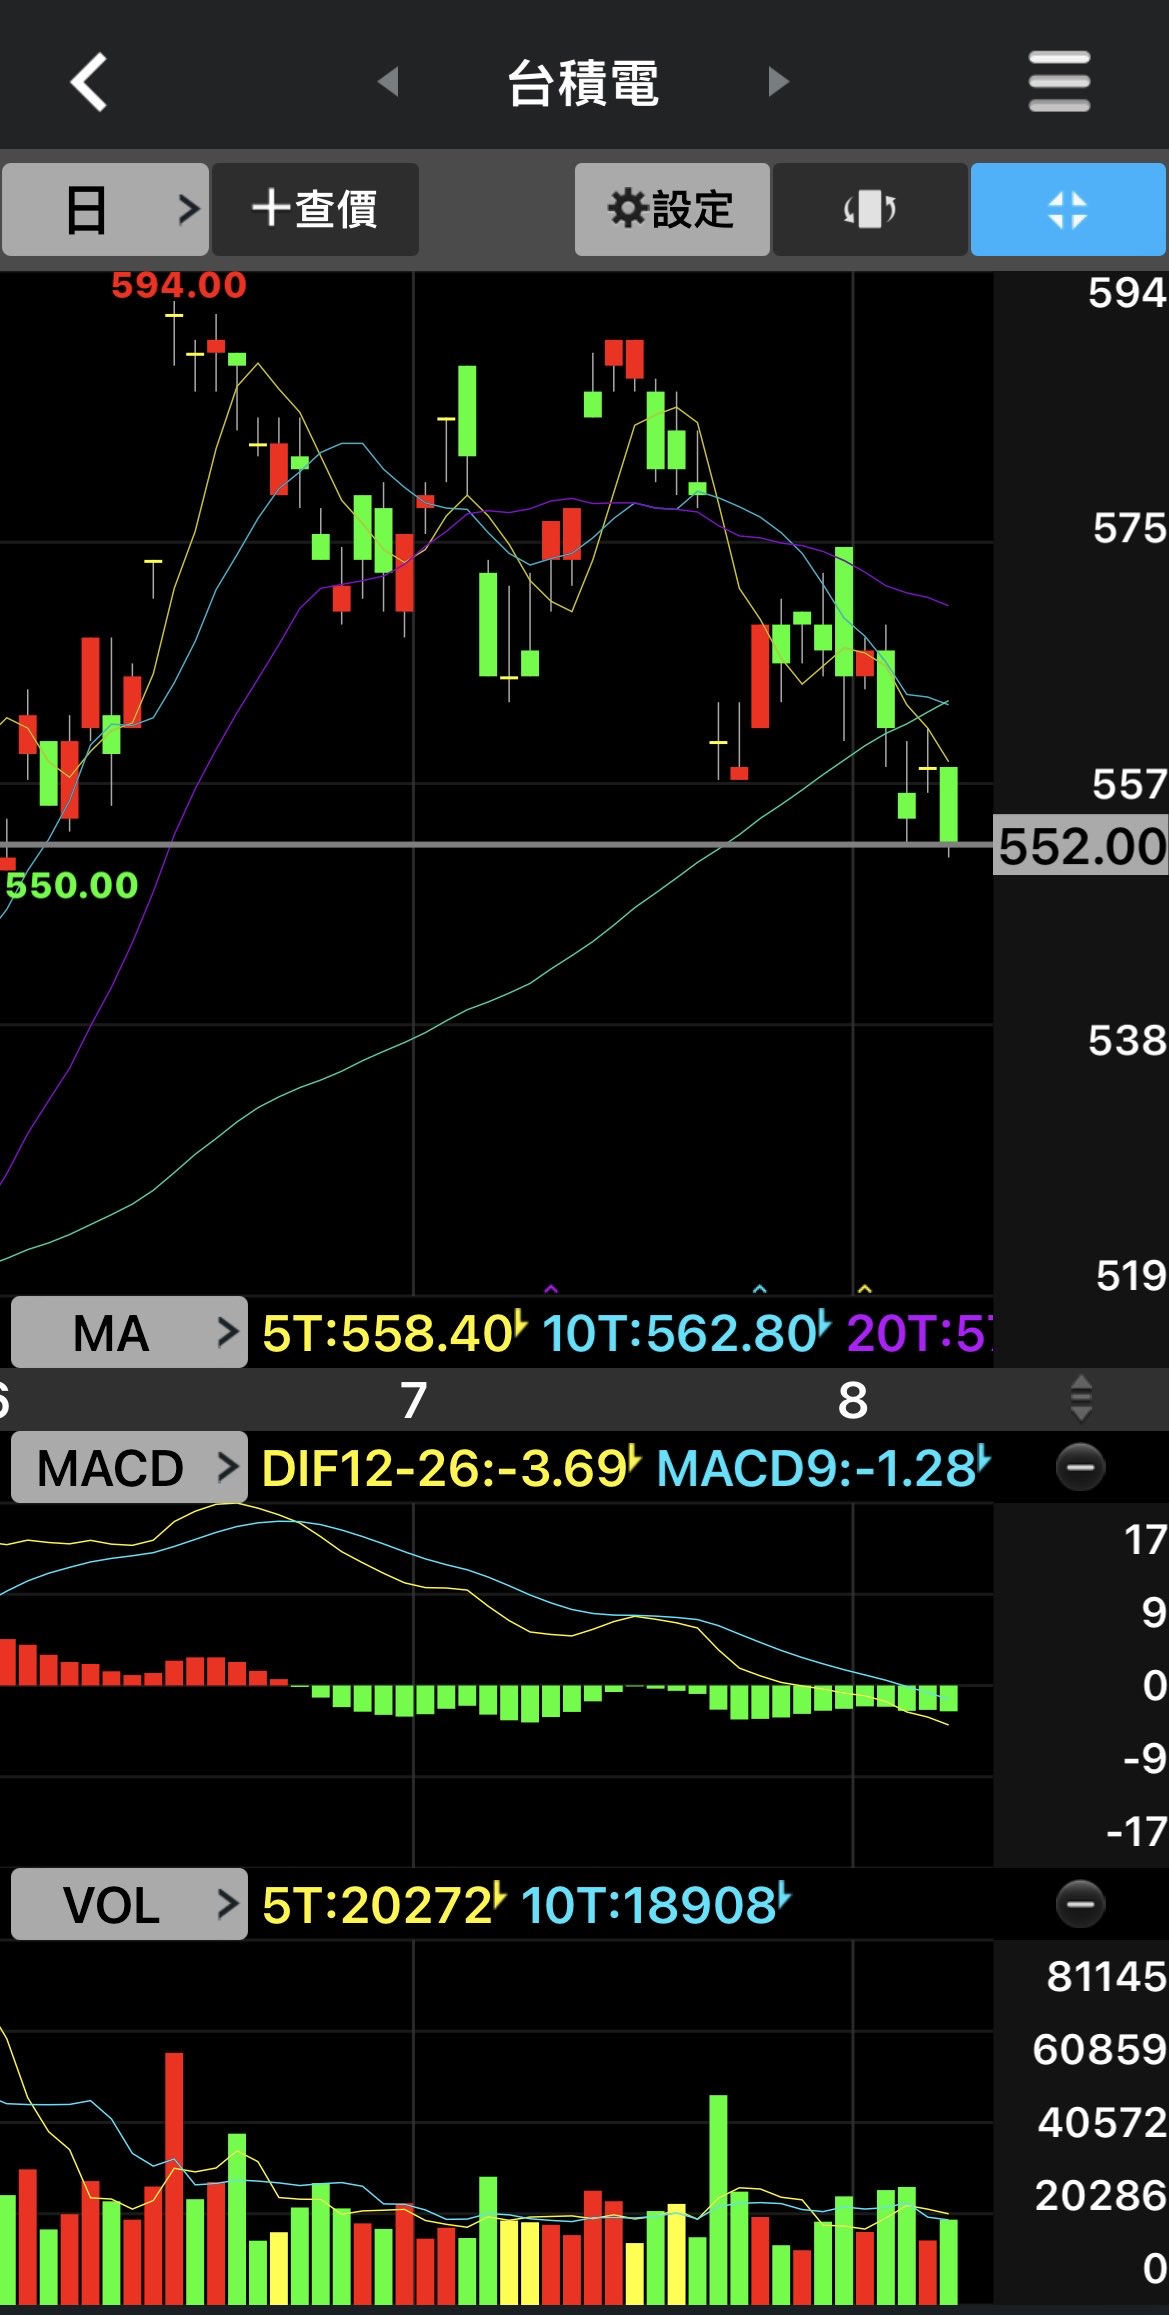Screen dimensions: 1169x2315
Task: Tap the month 7 axis label
Action: point(414,1400)
